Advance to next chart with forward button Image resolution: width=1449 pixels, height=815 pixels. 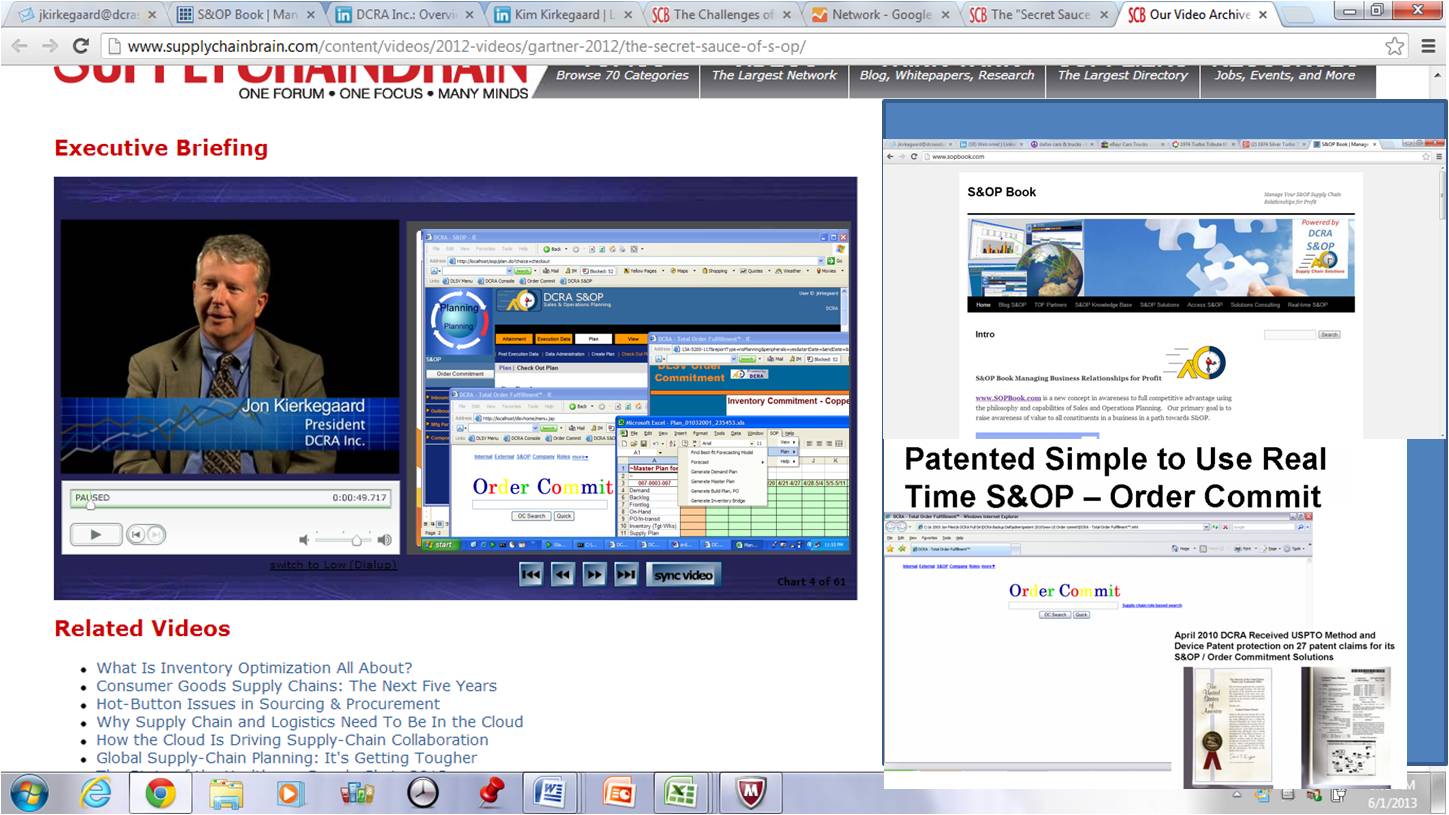(x=594, y=574)
